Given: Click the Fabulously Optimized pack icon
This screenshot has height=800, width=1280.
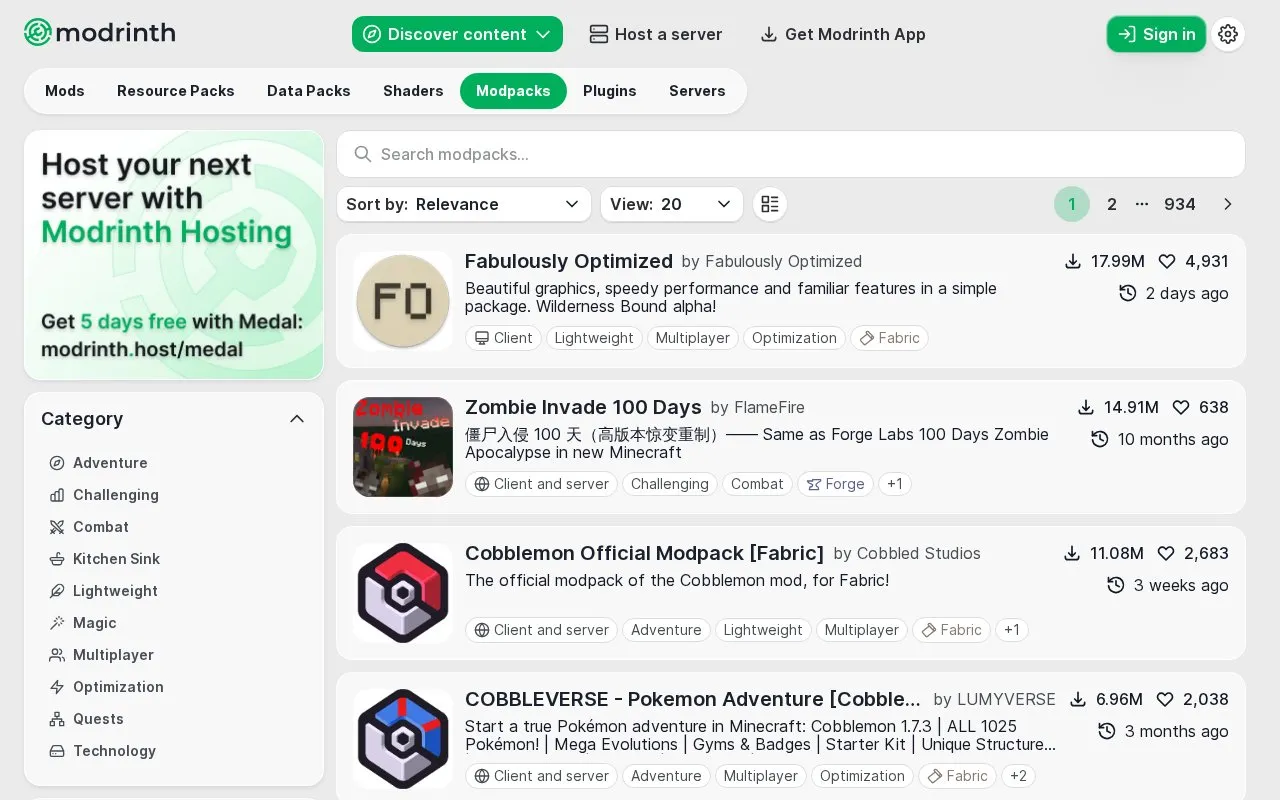Looking at the screenshot, I should coord(403,301).
